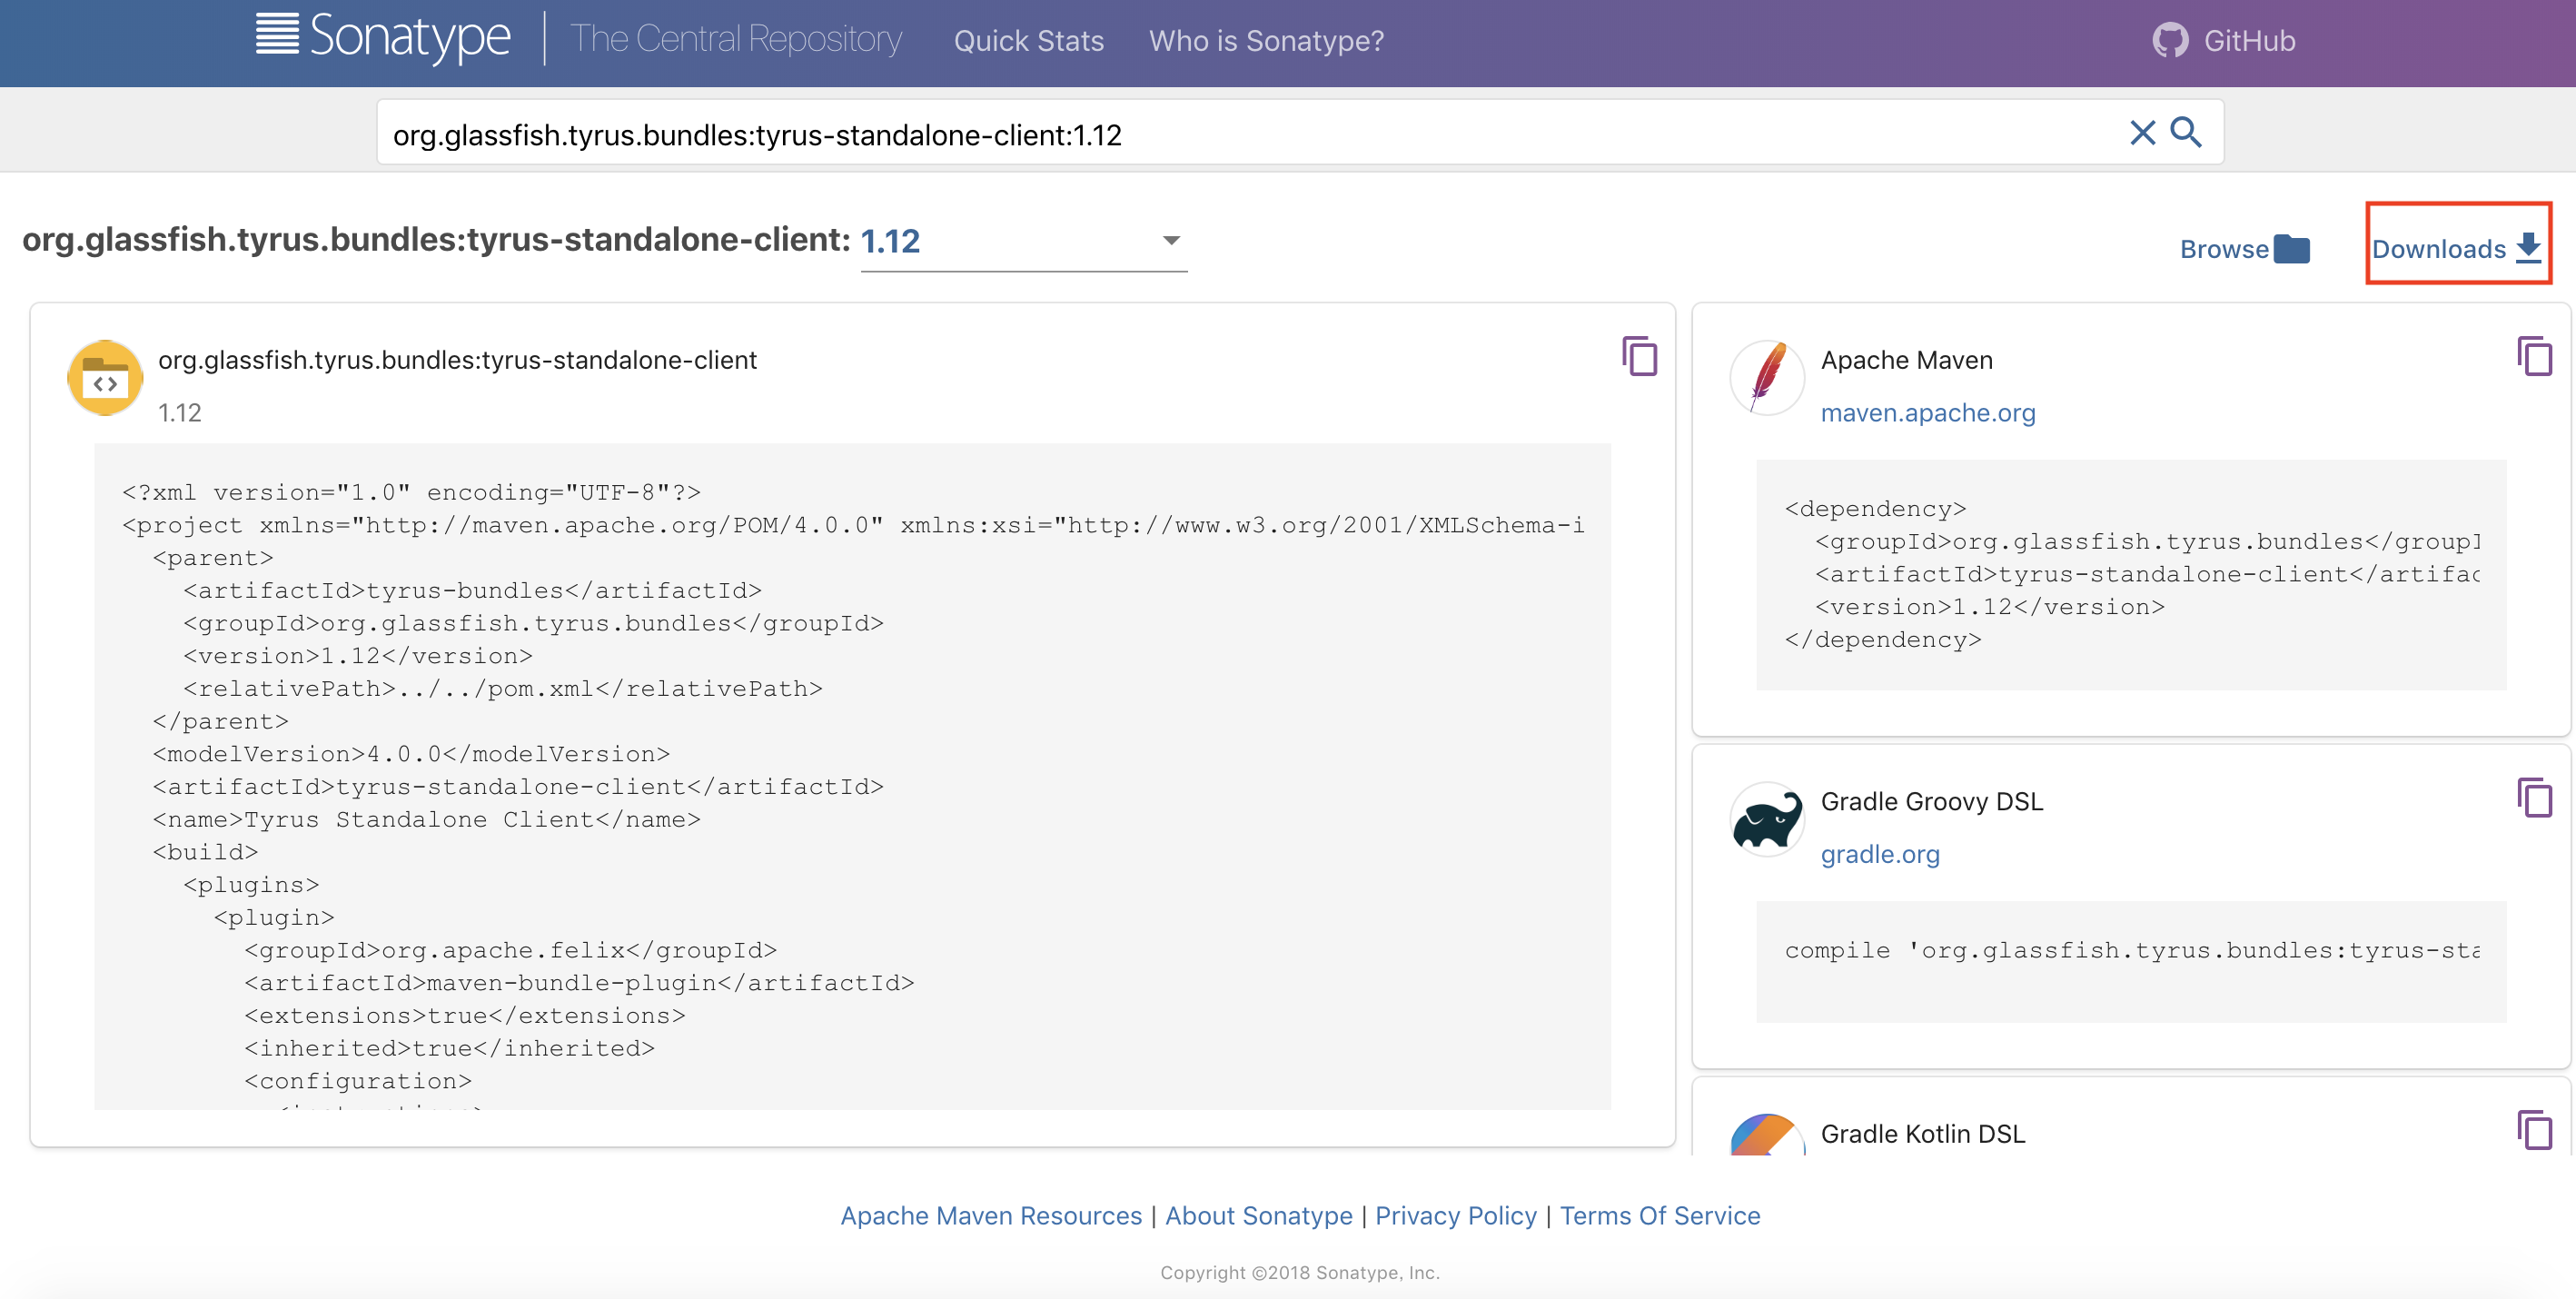
Task: Run search with magnifier icon
Action: click(2186, 132)
